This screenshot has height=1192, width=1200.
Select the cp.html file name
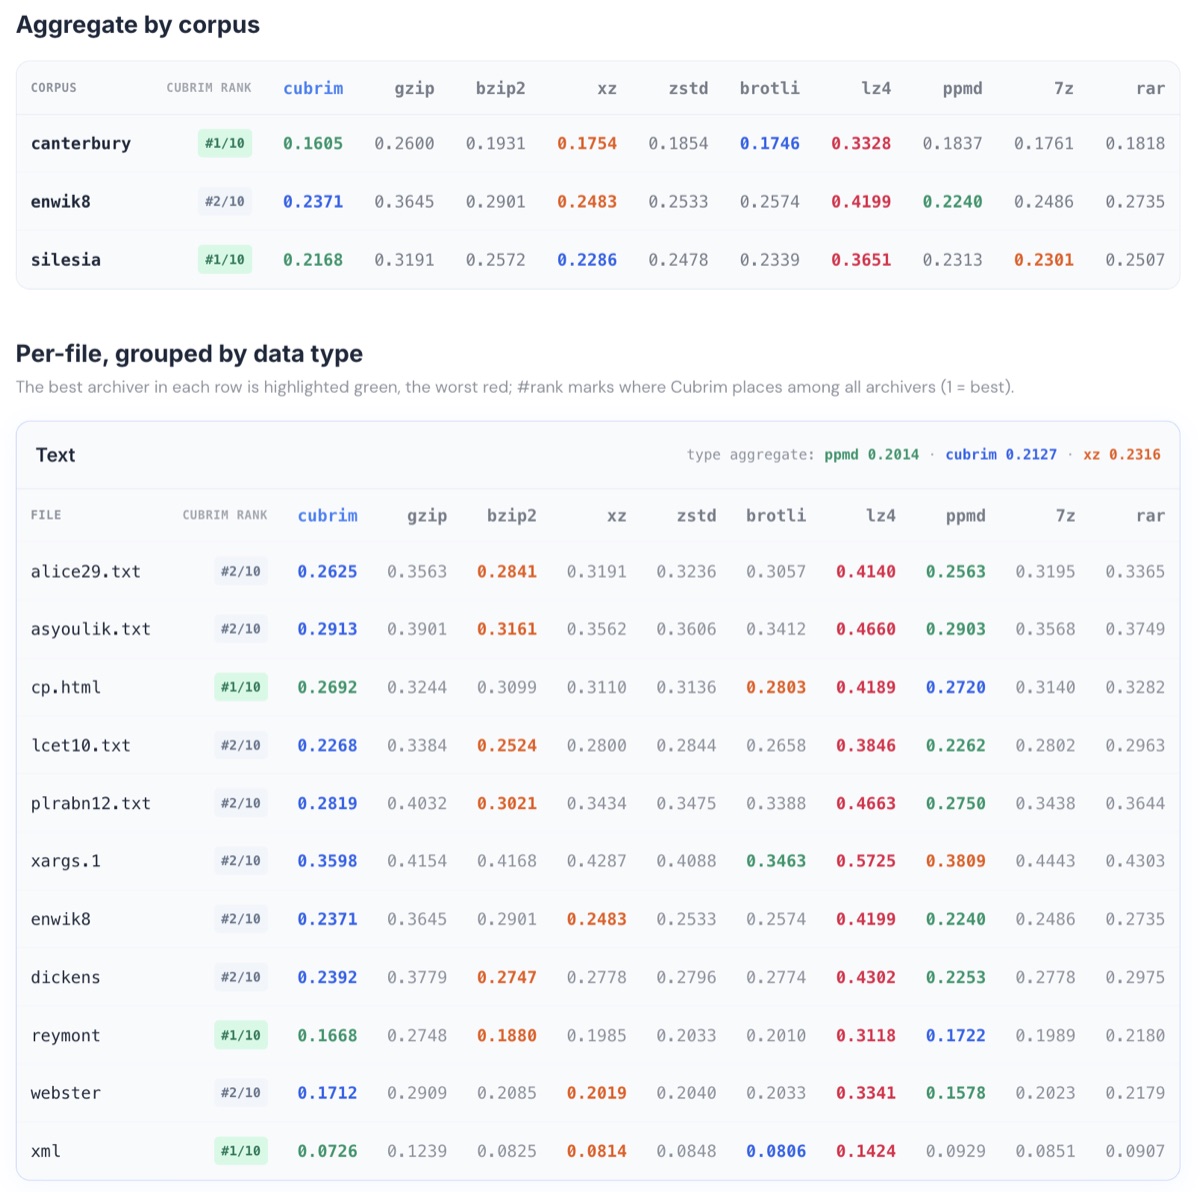(66, 687)
